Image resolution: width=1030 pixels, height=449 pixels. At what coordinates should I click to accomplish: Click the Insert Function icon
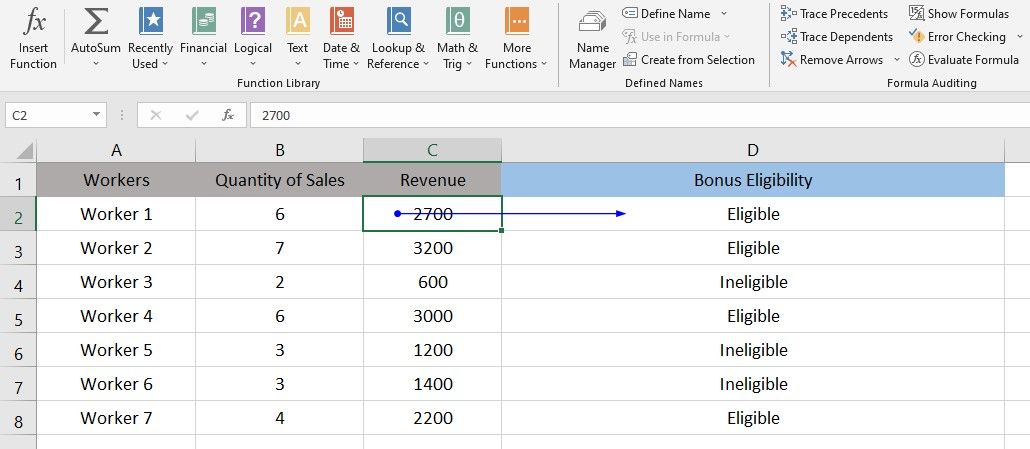tap(34, 21)
